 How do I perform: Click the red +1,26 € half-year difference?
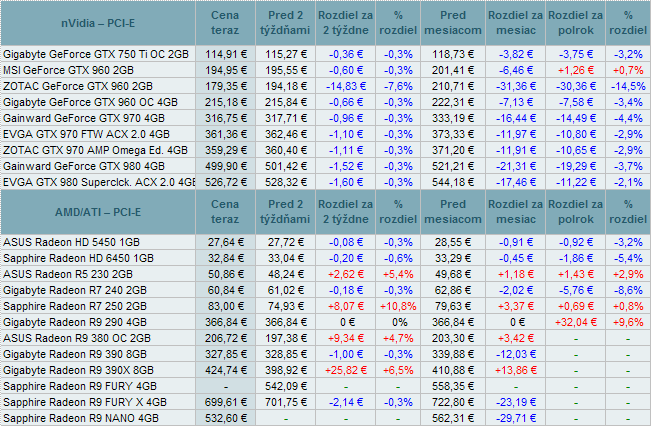tap(576, 70)
